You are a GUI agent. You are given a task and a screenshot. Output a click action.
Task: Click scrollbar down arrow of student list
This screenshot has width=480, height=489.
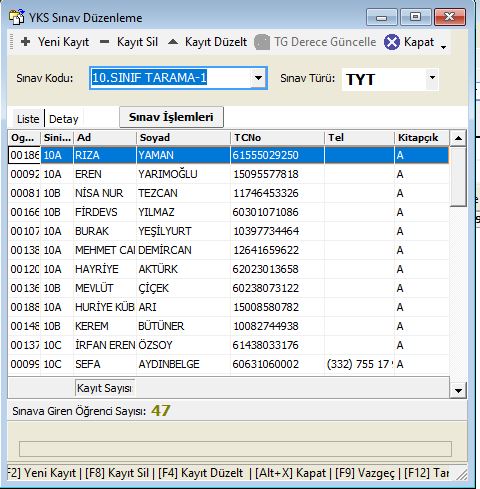(458, 390)
